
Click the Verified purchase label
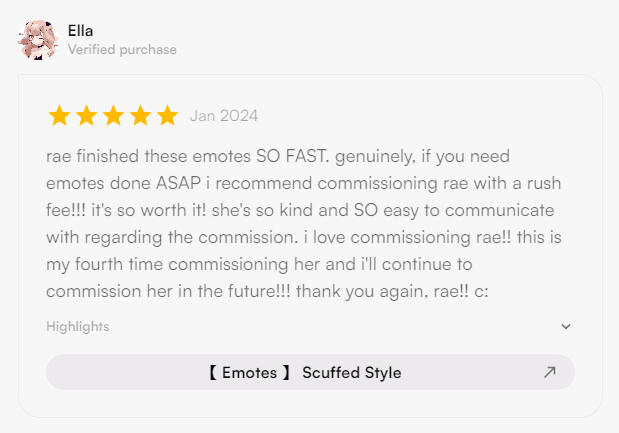click(122, 49)
